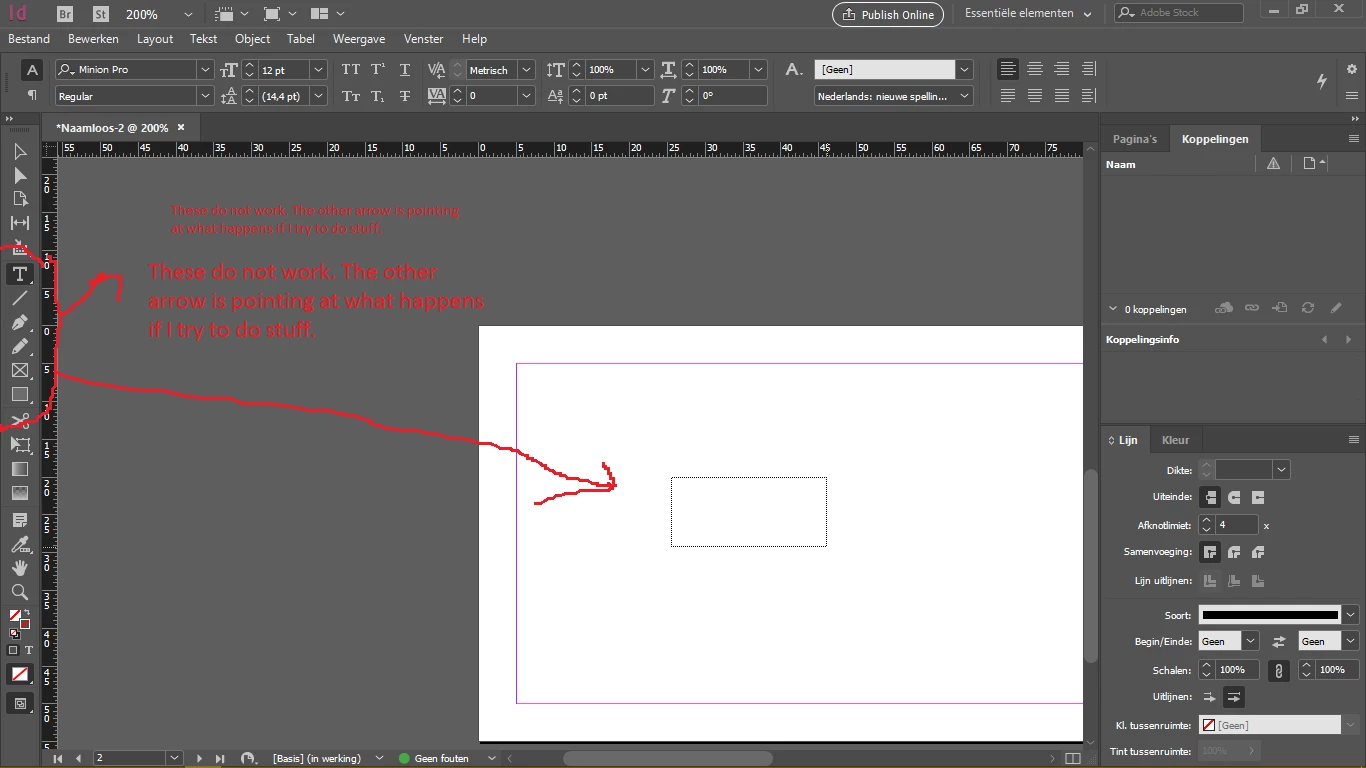
Task: Open the 12 pt font size dropdown
Action: [318, 70]
